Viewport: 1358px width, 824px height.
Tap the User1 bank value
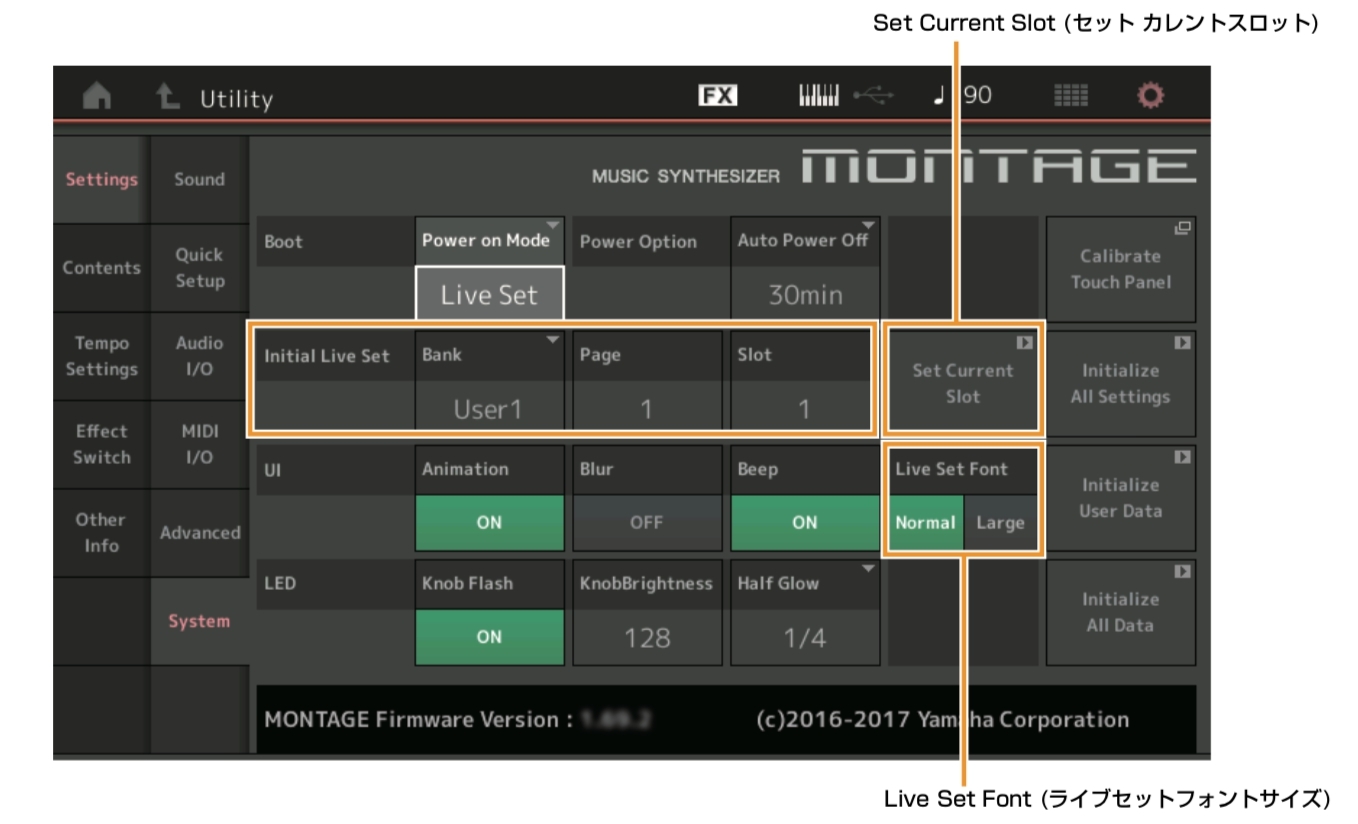(x=490, y=408)
